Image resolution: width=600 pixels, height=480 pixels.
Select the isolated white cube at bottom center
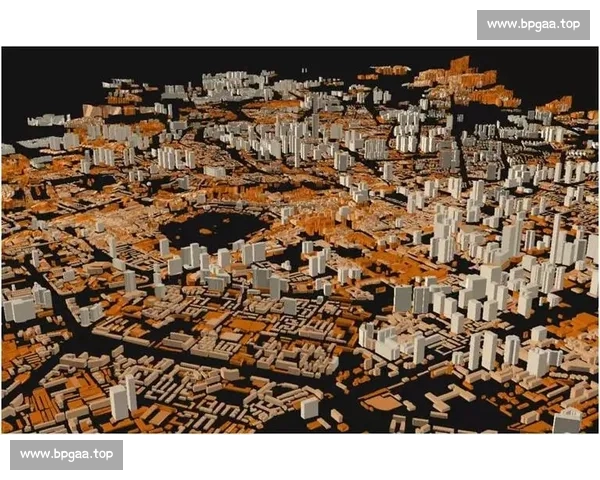(x=309, y=408)
